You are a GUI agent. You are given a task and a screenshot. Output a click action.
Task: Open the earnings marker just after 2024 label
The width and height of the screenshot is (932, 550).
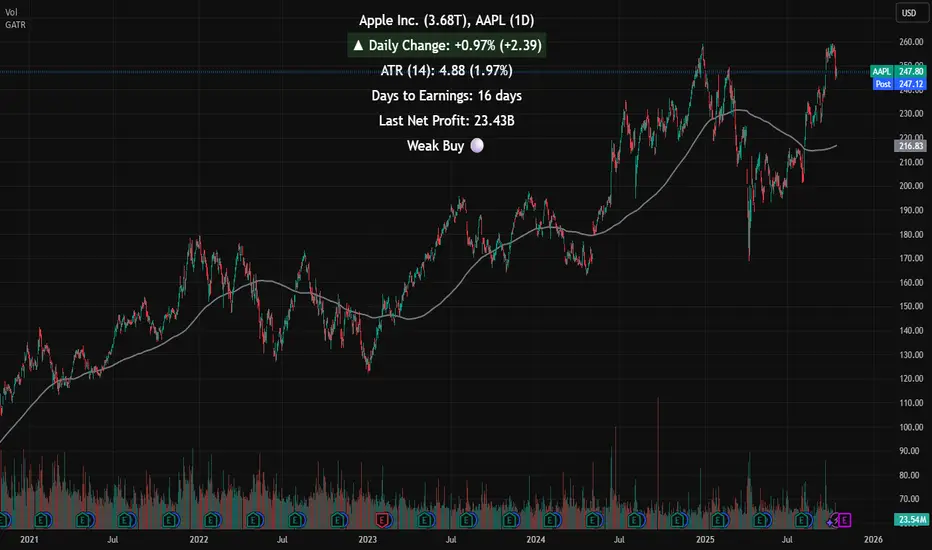click(551, 521)
